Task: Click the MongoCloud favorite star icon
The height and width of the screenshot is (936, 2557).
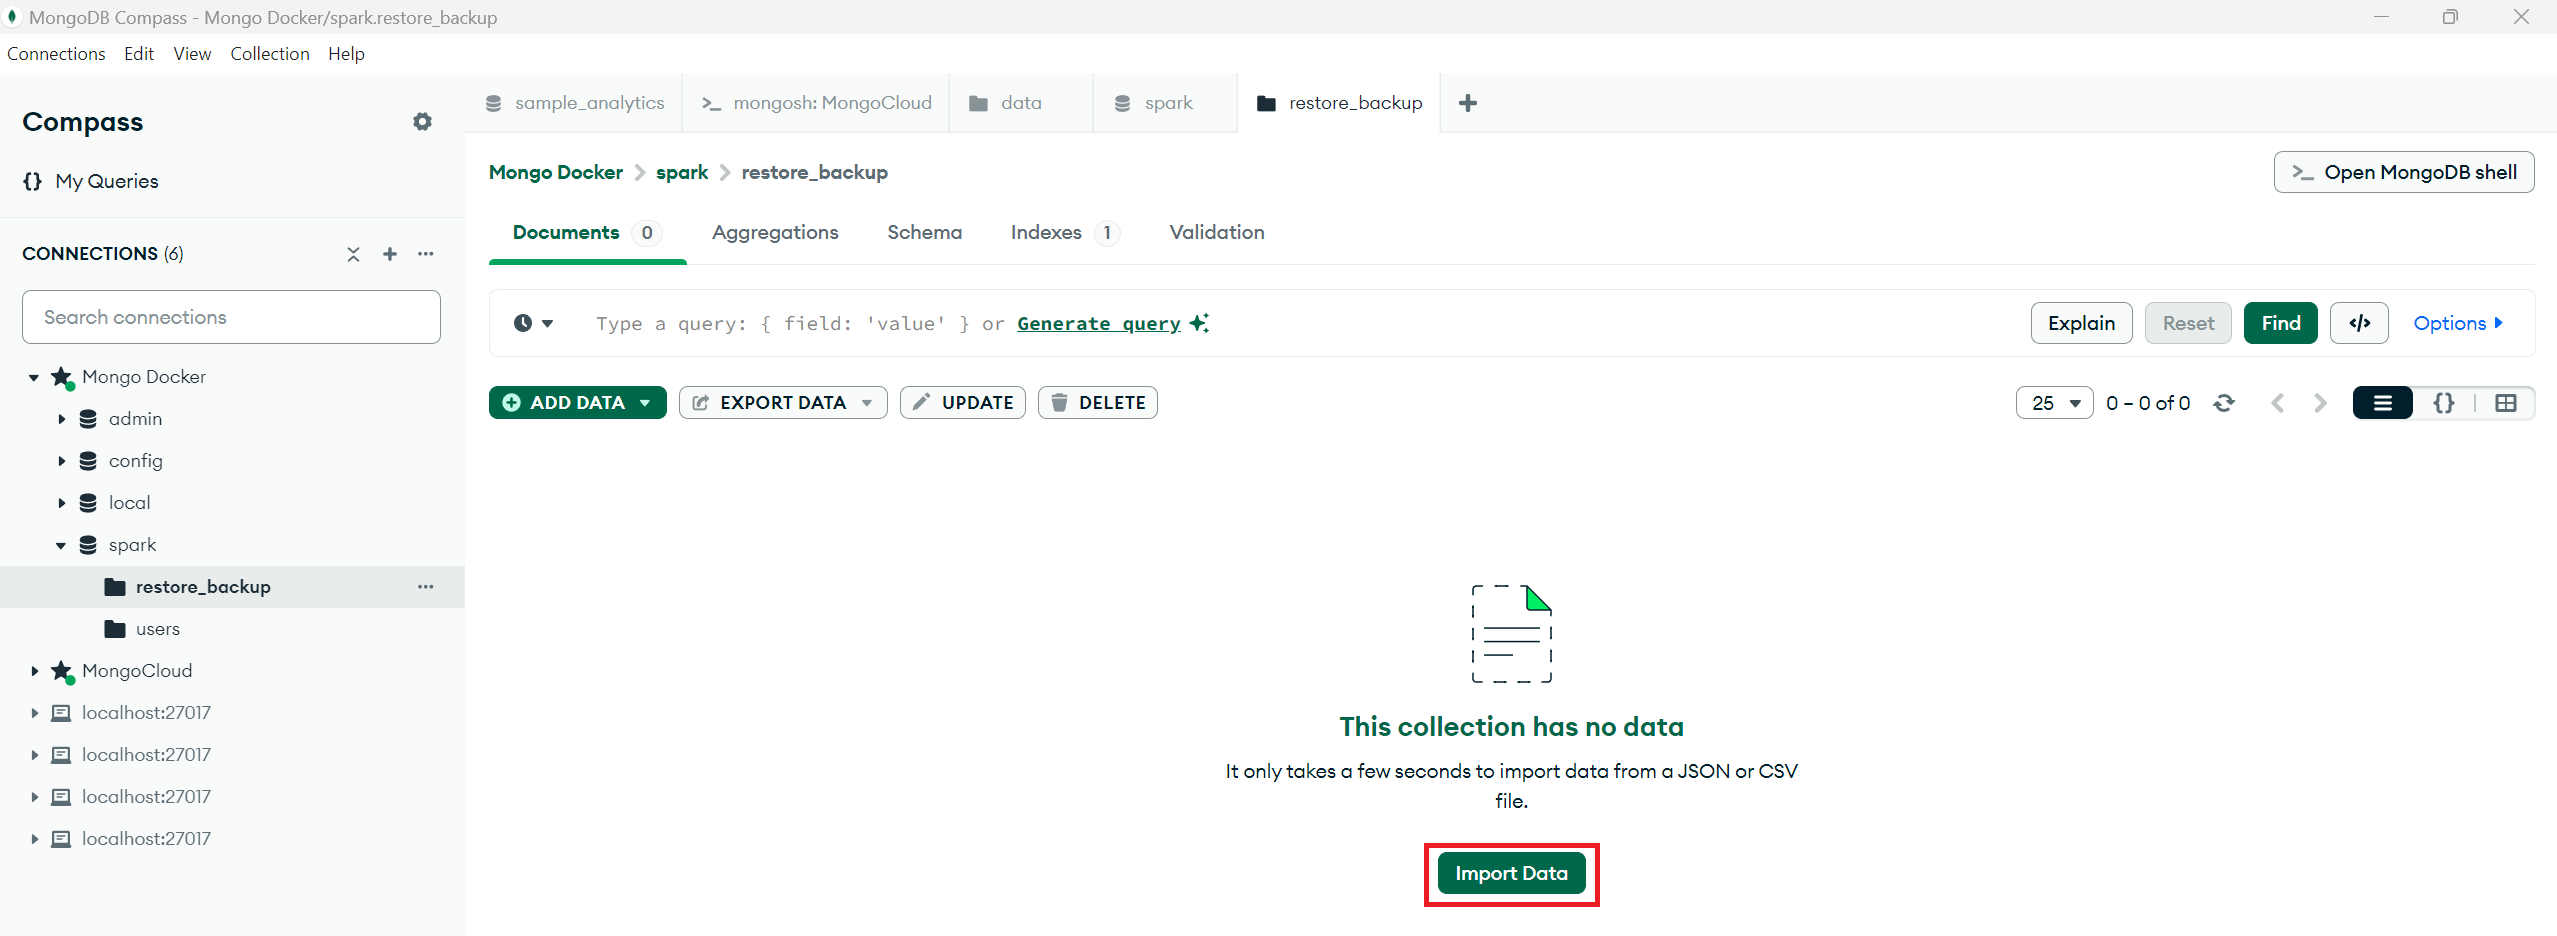Action: (62, 671)
